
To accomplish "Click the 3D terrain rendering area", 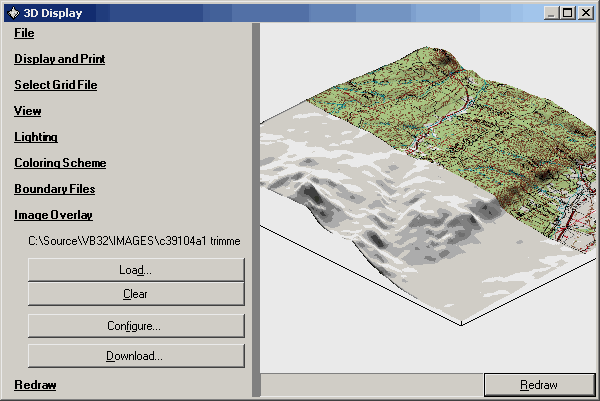I will (x=428, y=197).
